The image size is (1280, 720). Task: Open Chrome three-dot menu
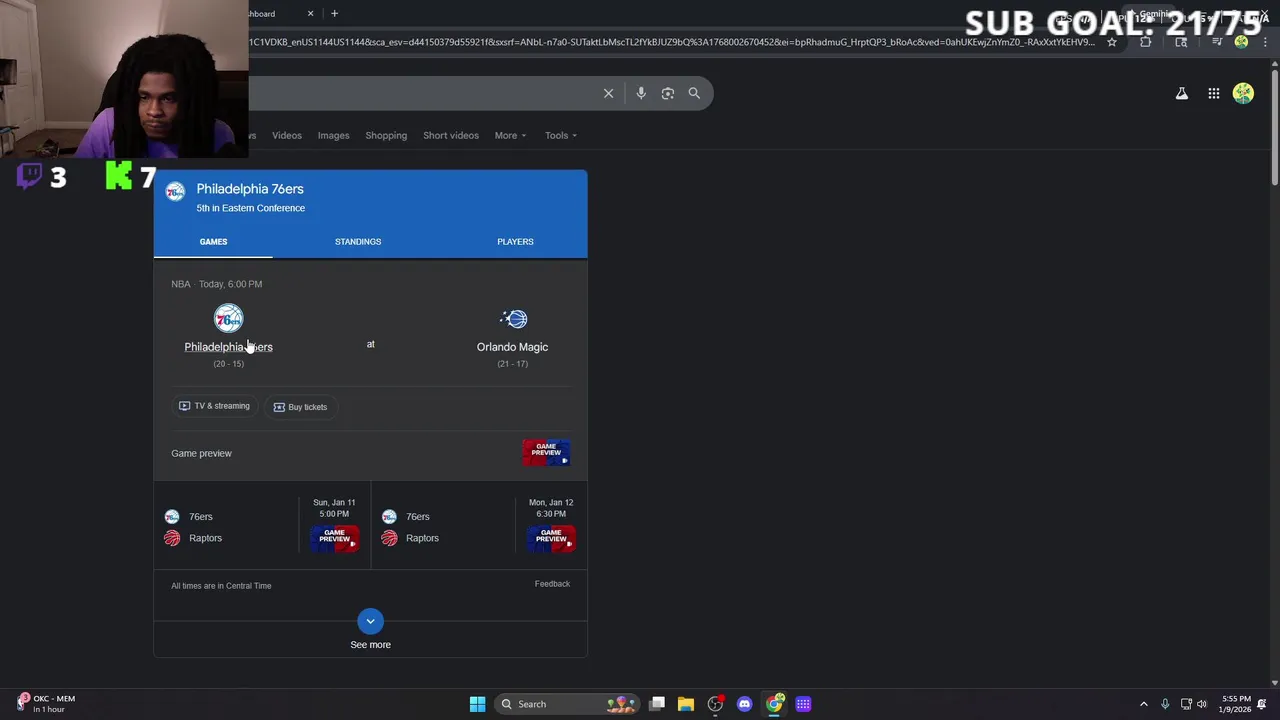[1265, 42]
